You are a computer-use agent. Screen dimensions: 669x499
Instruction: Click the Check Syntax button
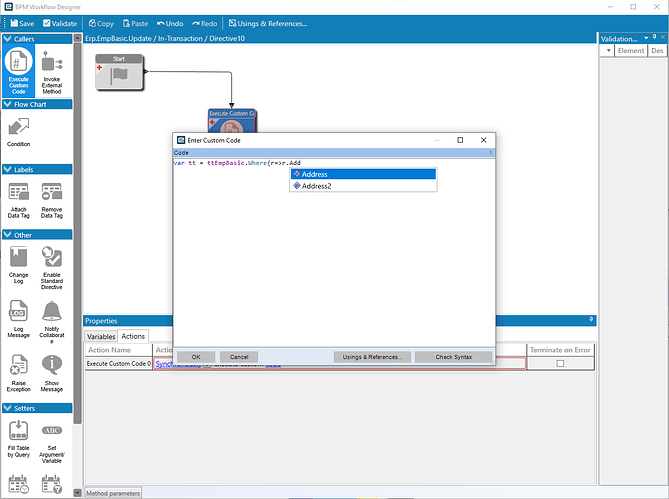[x=454, y=357]
